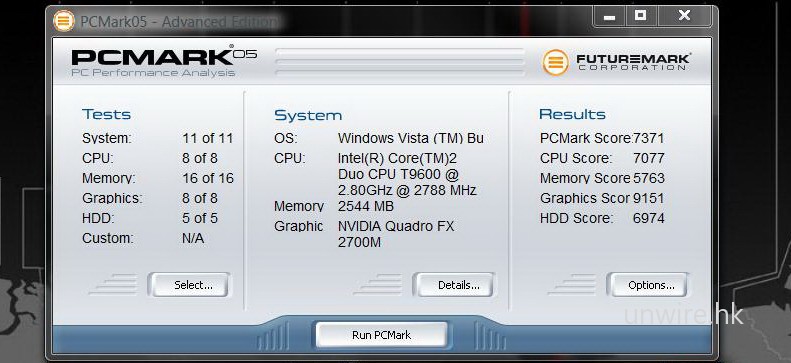Click the progress bar area in header

(x=400, y=62)
